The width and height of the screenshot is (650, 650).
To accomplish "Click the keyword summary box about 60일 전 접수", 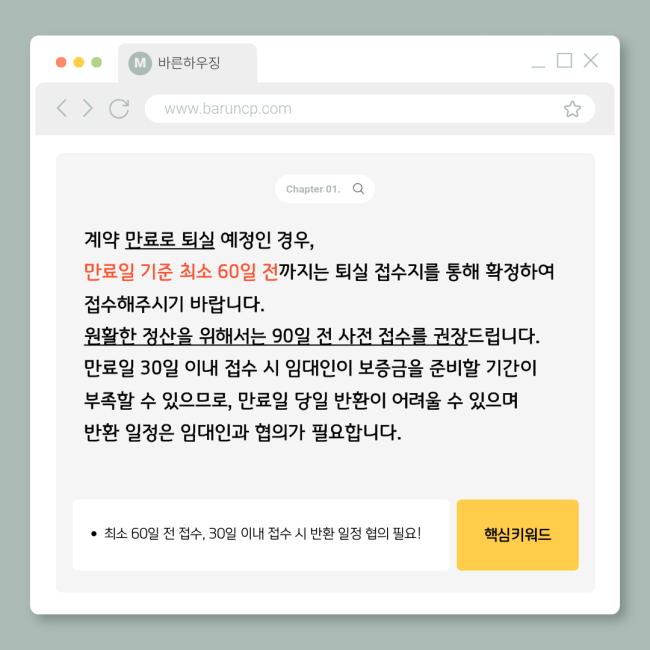I will [x=261, y=535].
